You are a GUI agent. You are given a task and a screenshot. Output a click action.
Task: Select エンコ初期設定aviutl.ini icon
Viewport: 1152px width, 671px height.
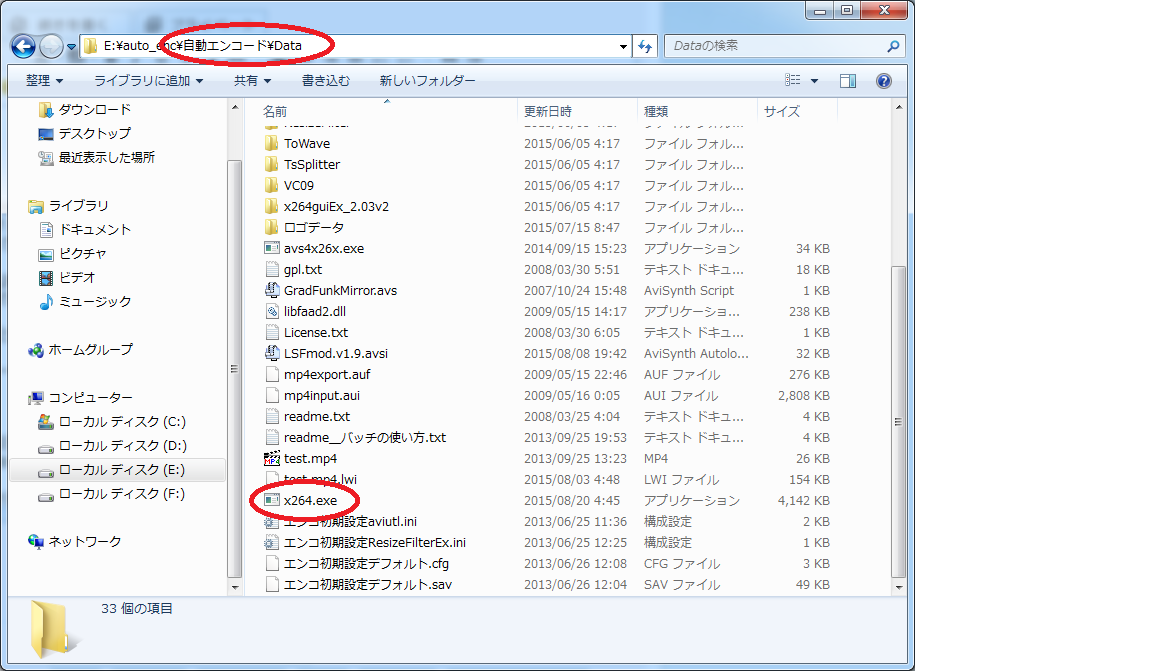pos(272,522)
